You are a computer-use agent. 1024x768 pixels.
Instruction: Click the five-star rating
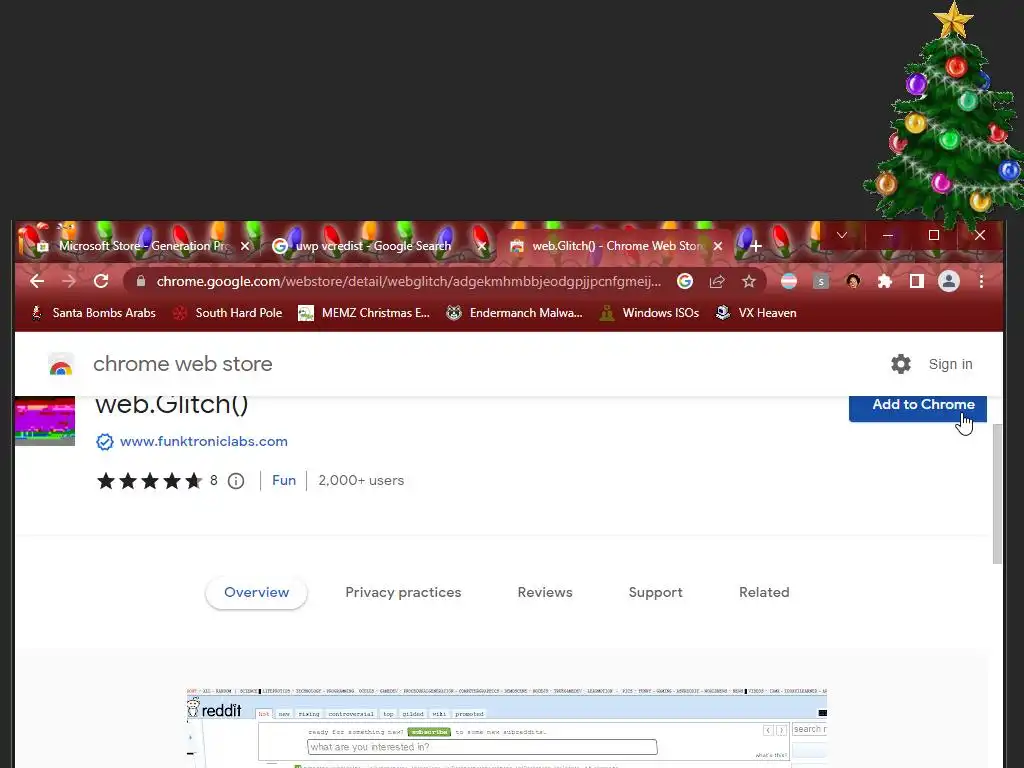tap(150, 481)
